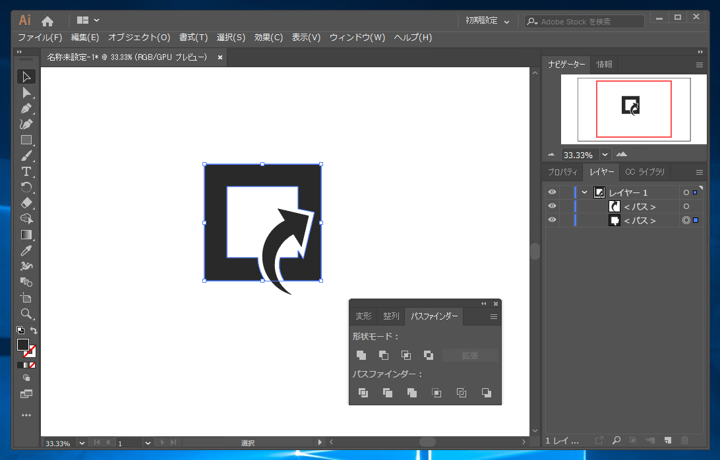Click the Fill color swatch
This screenshot has height=460, width=720.
click(x=23, y=345)
